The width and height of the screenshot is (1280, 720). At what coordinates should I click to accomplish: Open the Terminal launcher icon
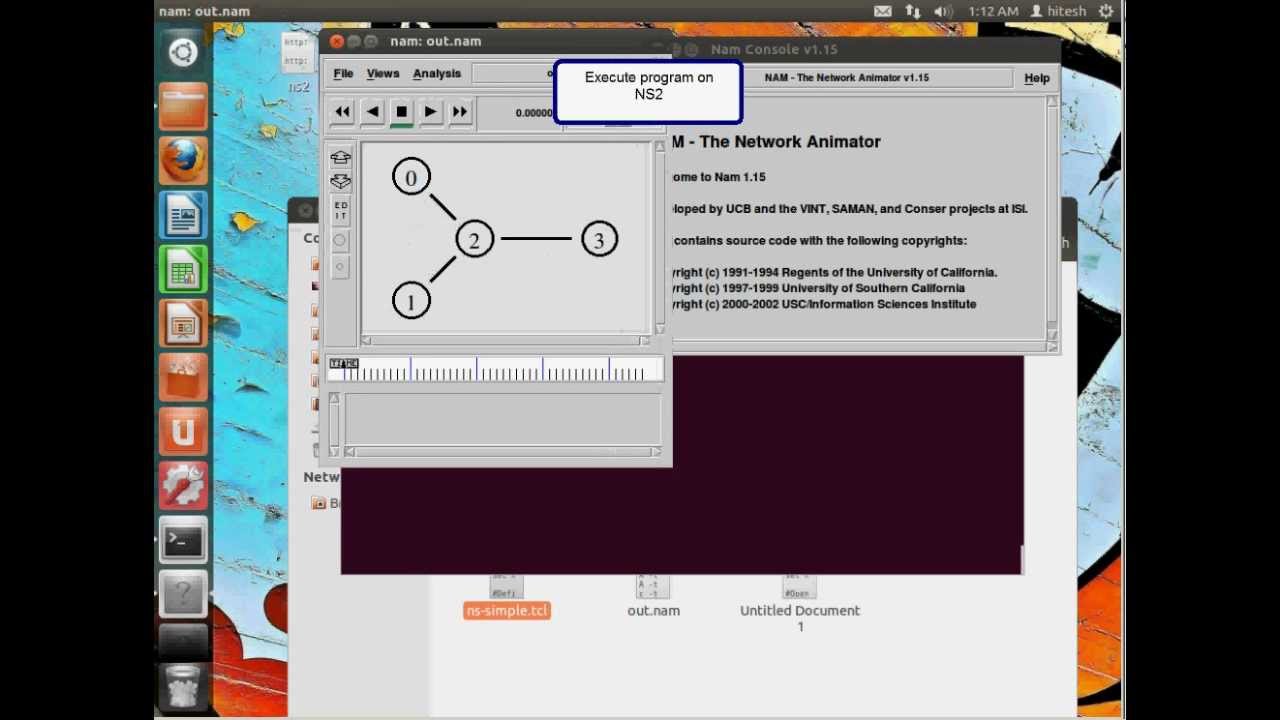coord(183,541)
